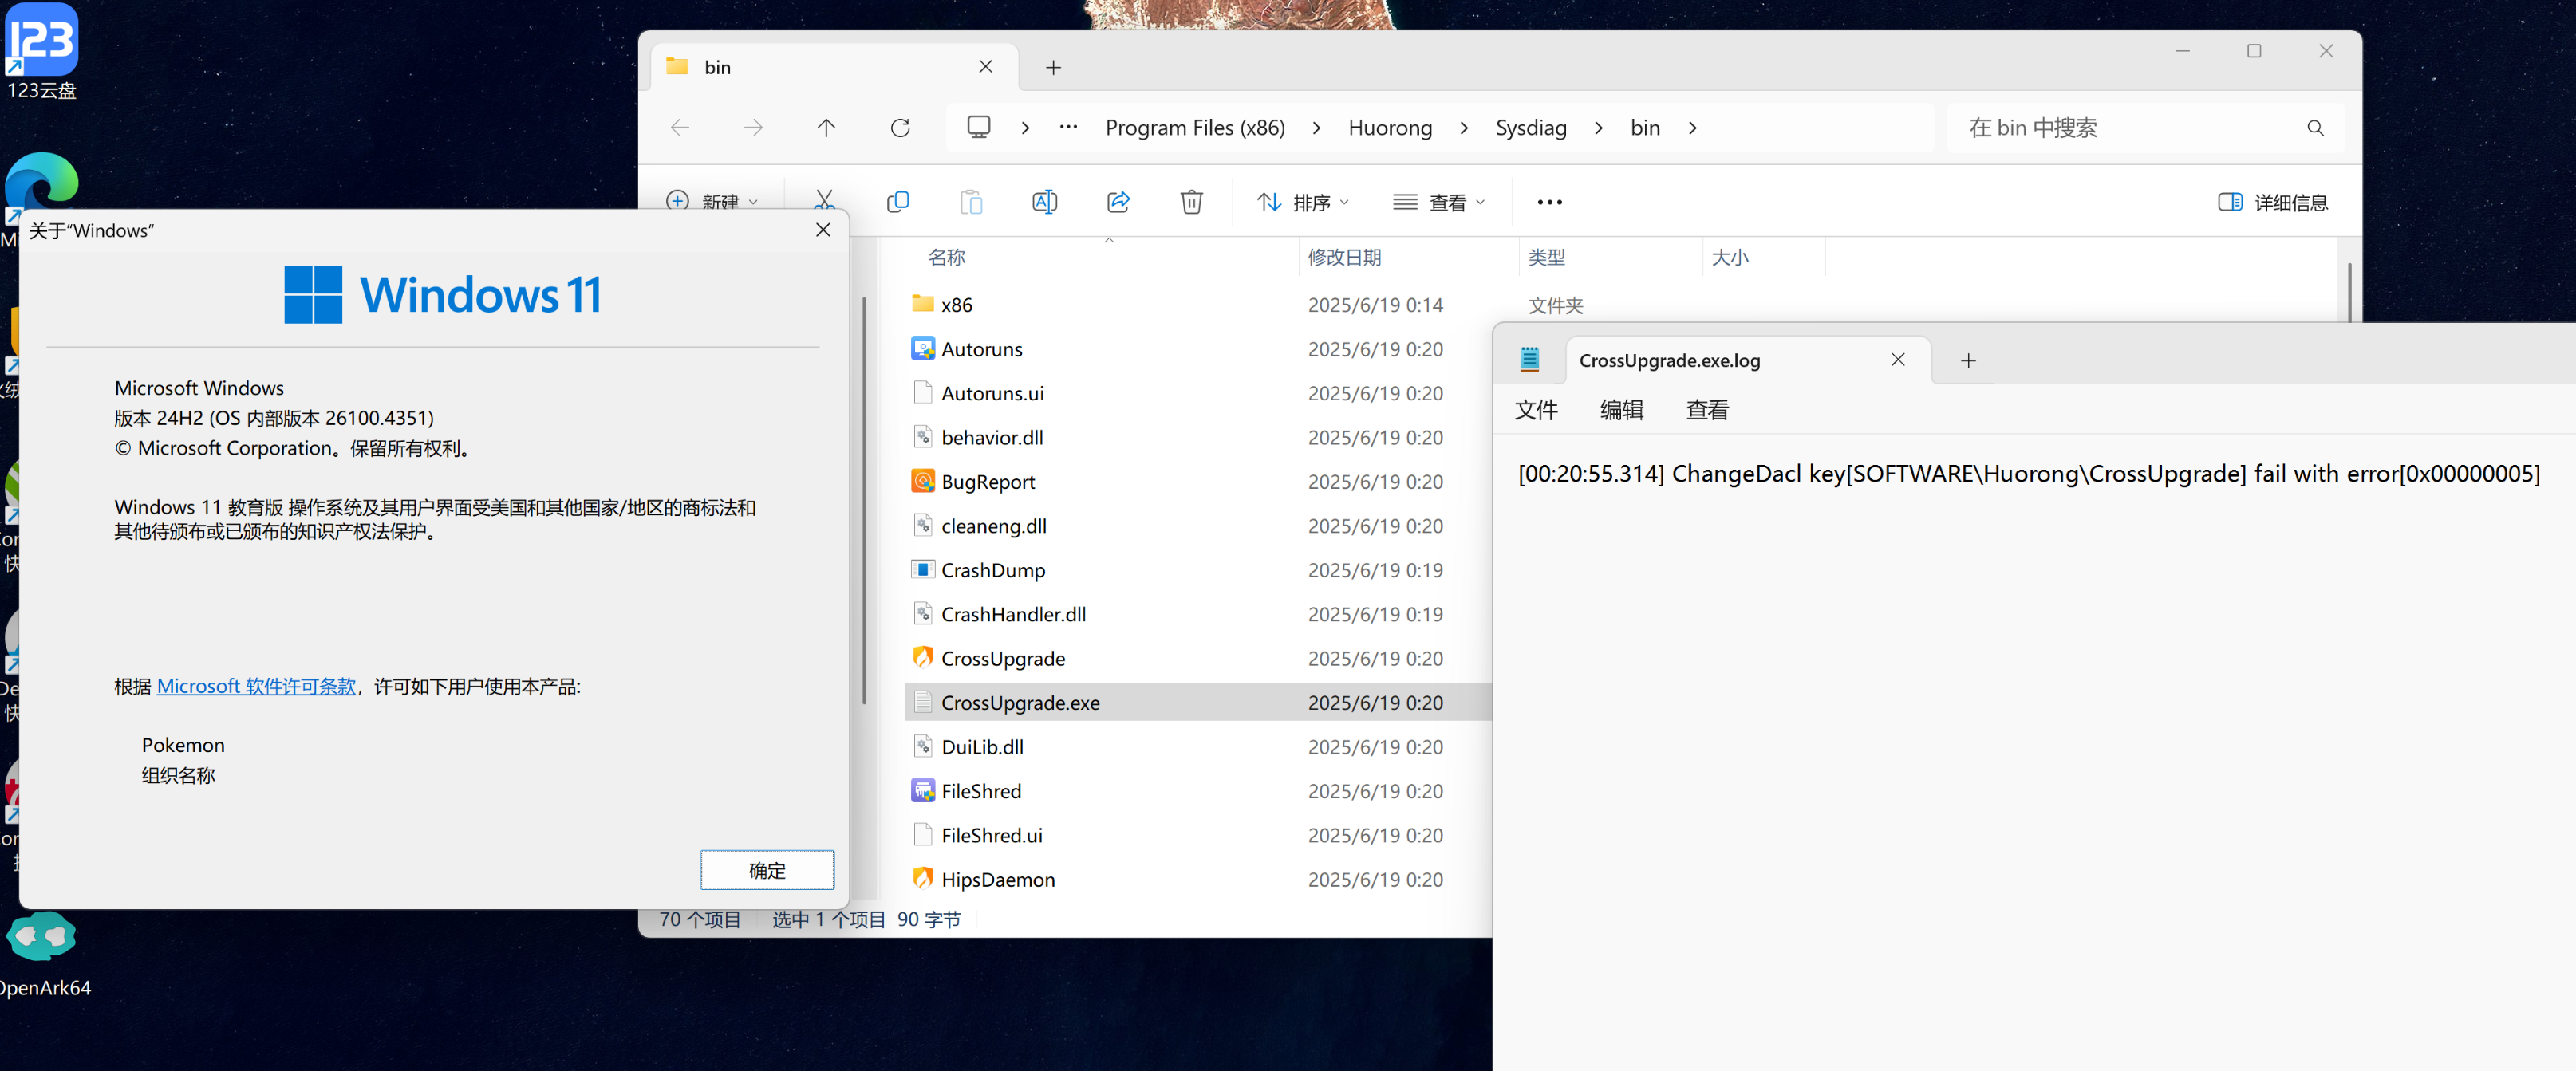Click the This PC monitor icon in address bar
2576x1071 pixels.
(979, 127)
